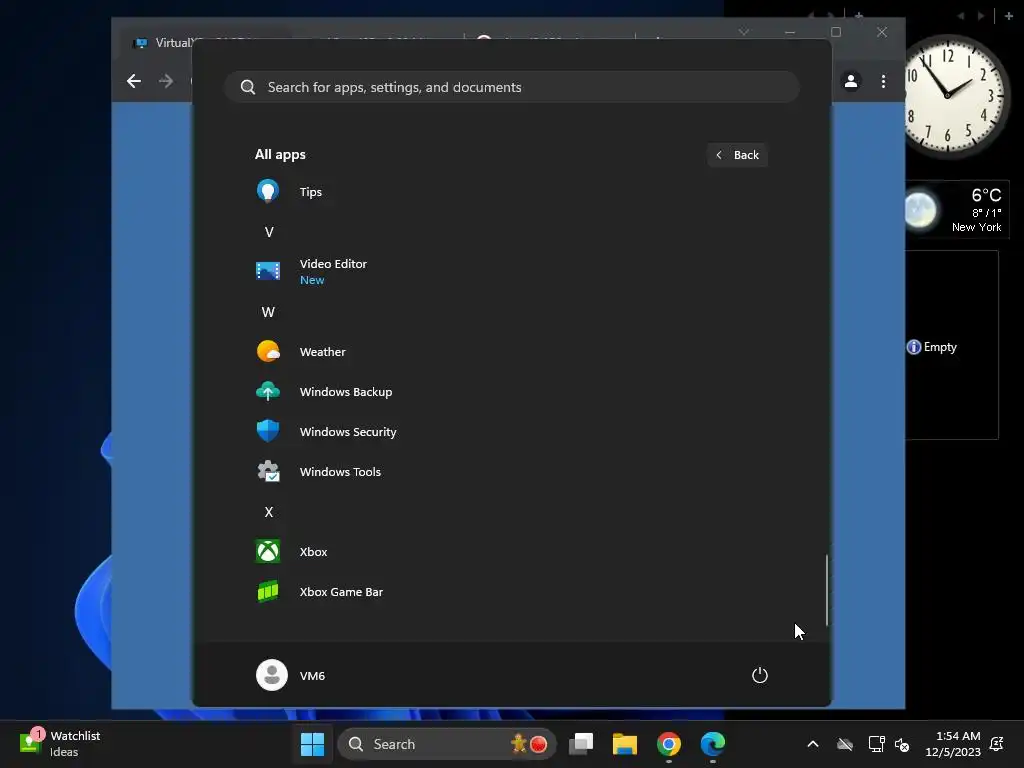Image resolution: width=1024 pixels, height=768 pixels.
Task: Open Windows Security shield icon
Action: pos(268,431)
